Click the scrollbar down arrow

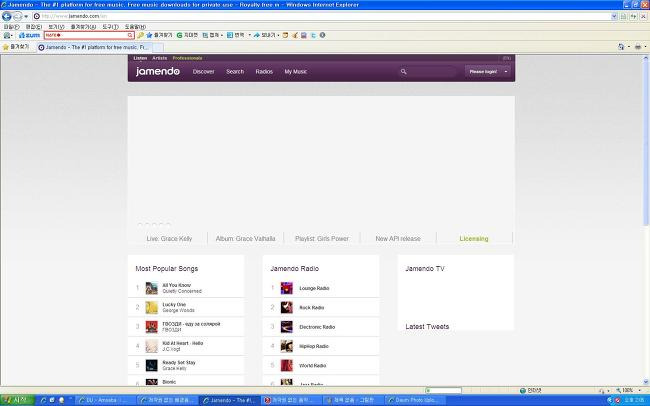click(646, 382)
